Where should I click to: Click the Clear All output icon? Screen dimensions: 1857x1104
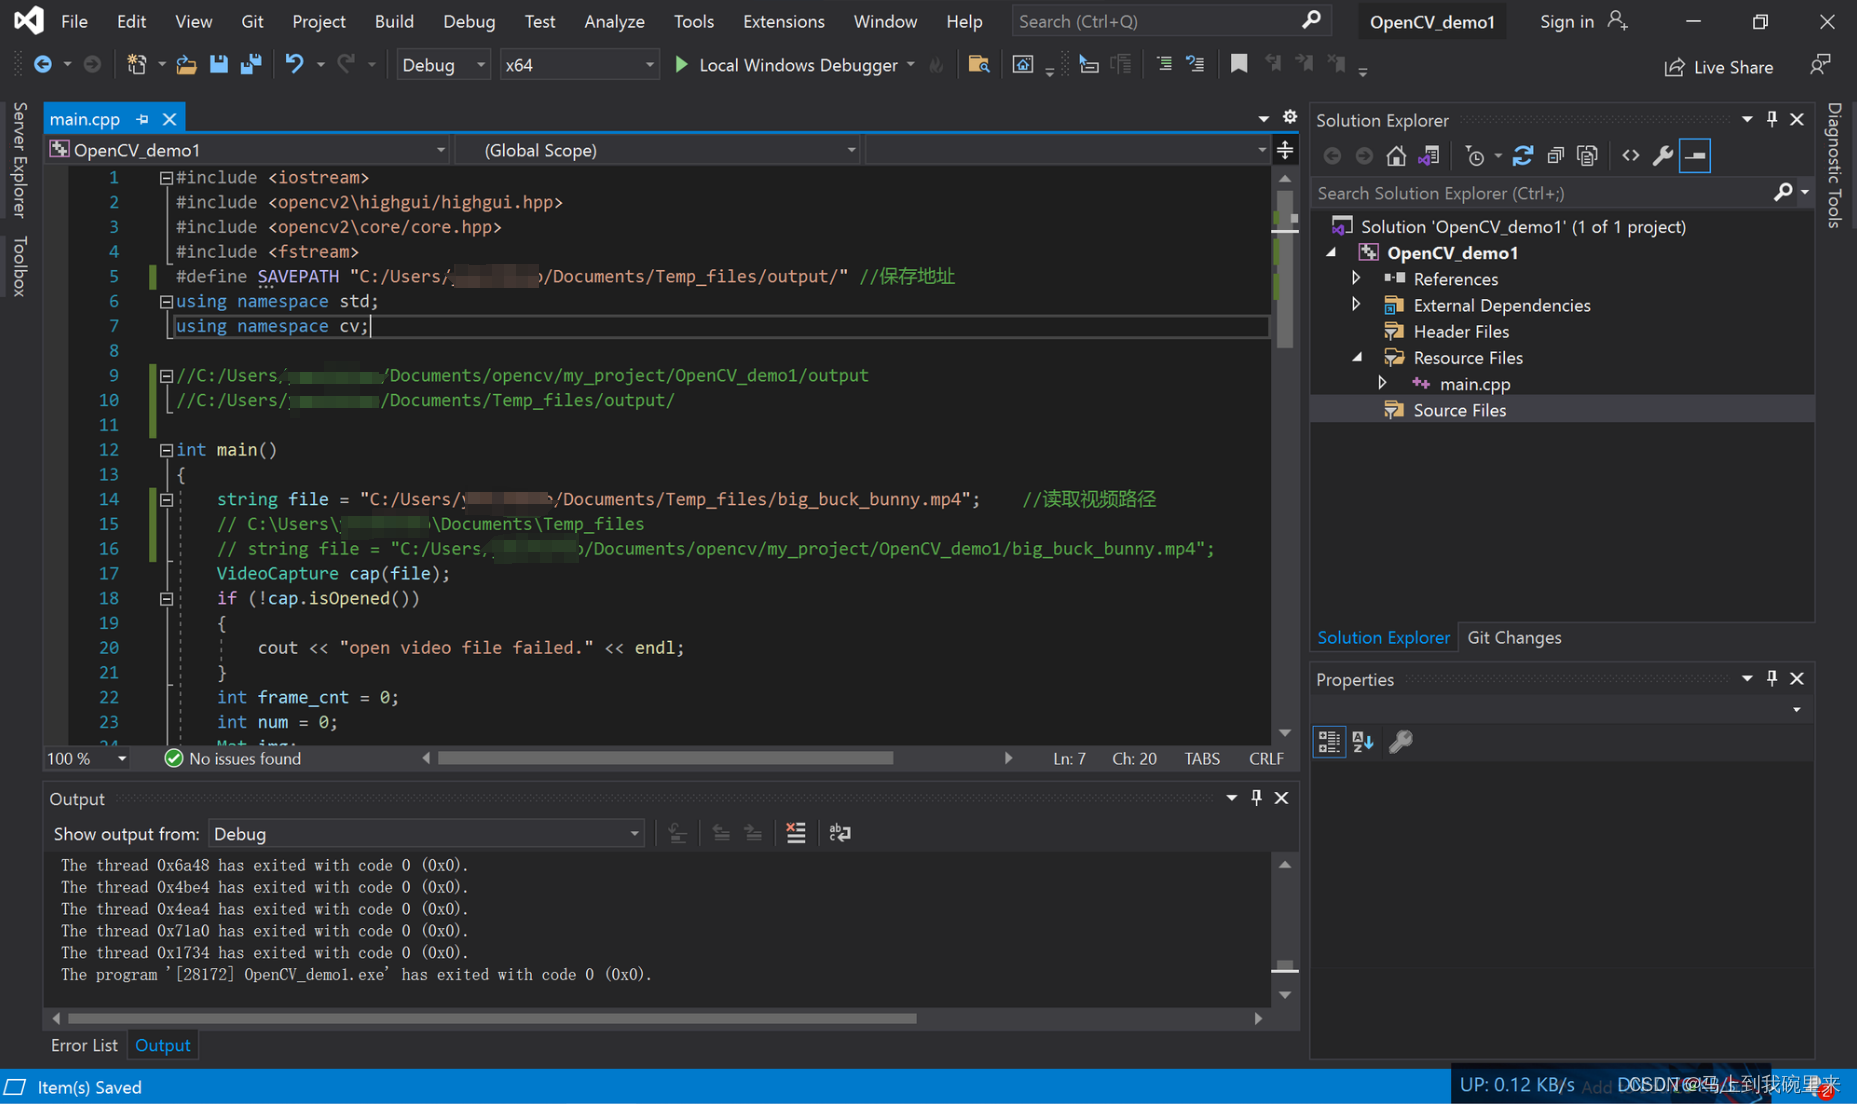(796, 833)
